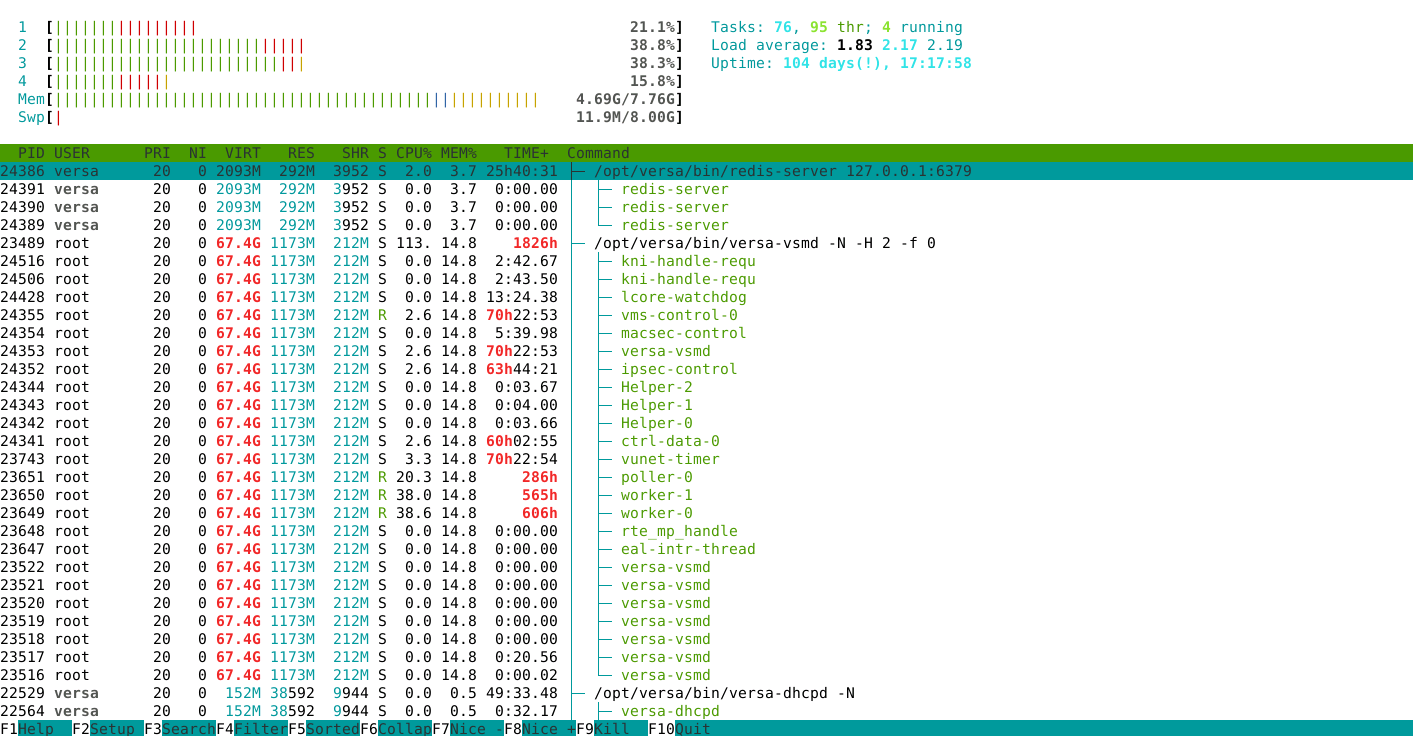Select versa-vsmd thread PID 23517
Screen dimensions: 1413x736
(706, 657)
